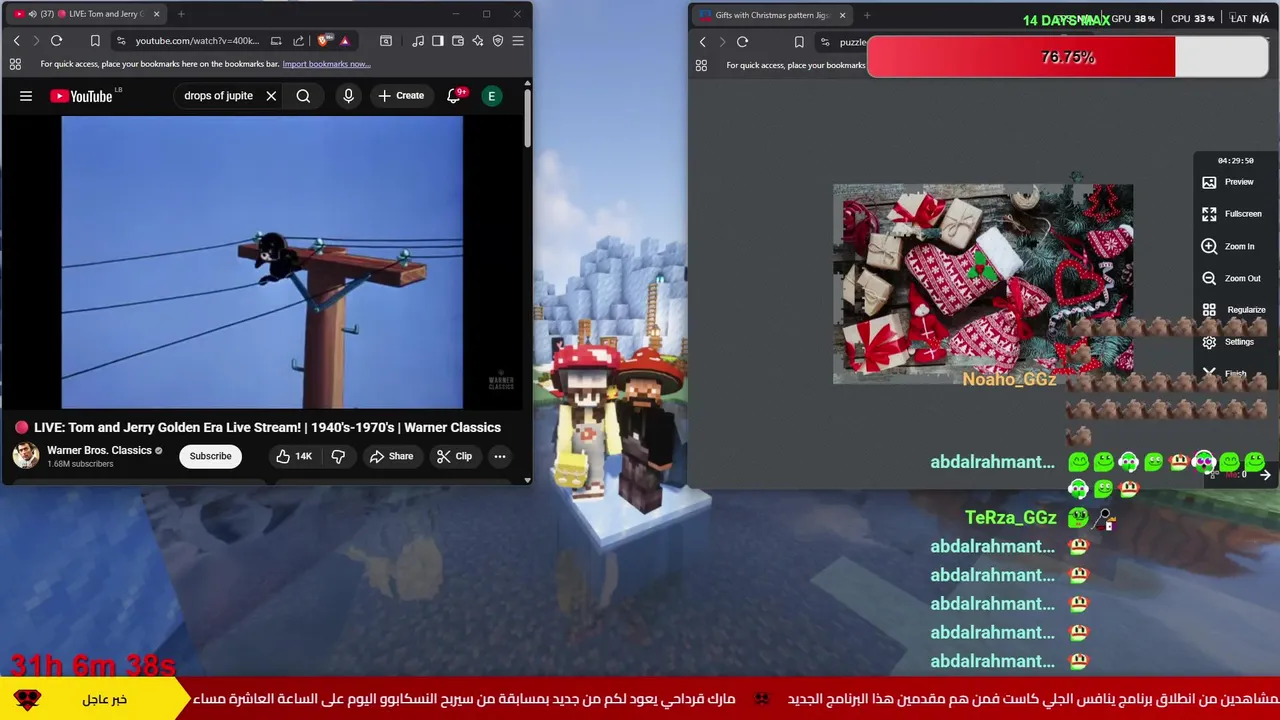The width and height of the screenshot is (1280, 720).
Task: Open the YouTube Create menu
Action: click(x=401, y=96)
